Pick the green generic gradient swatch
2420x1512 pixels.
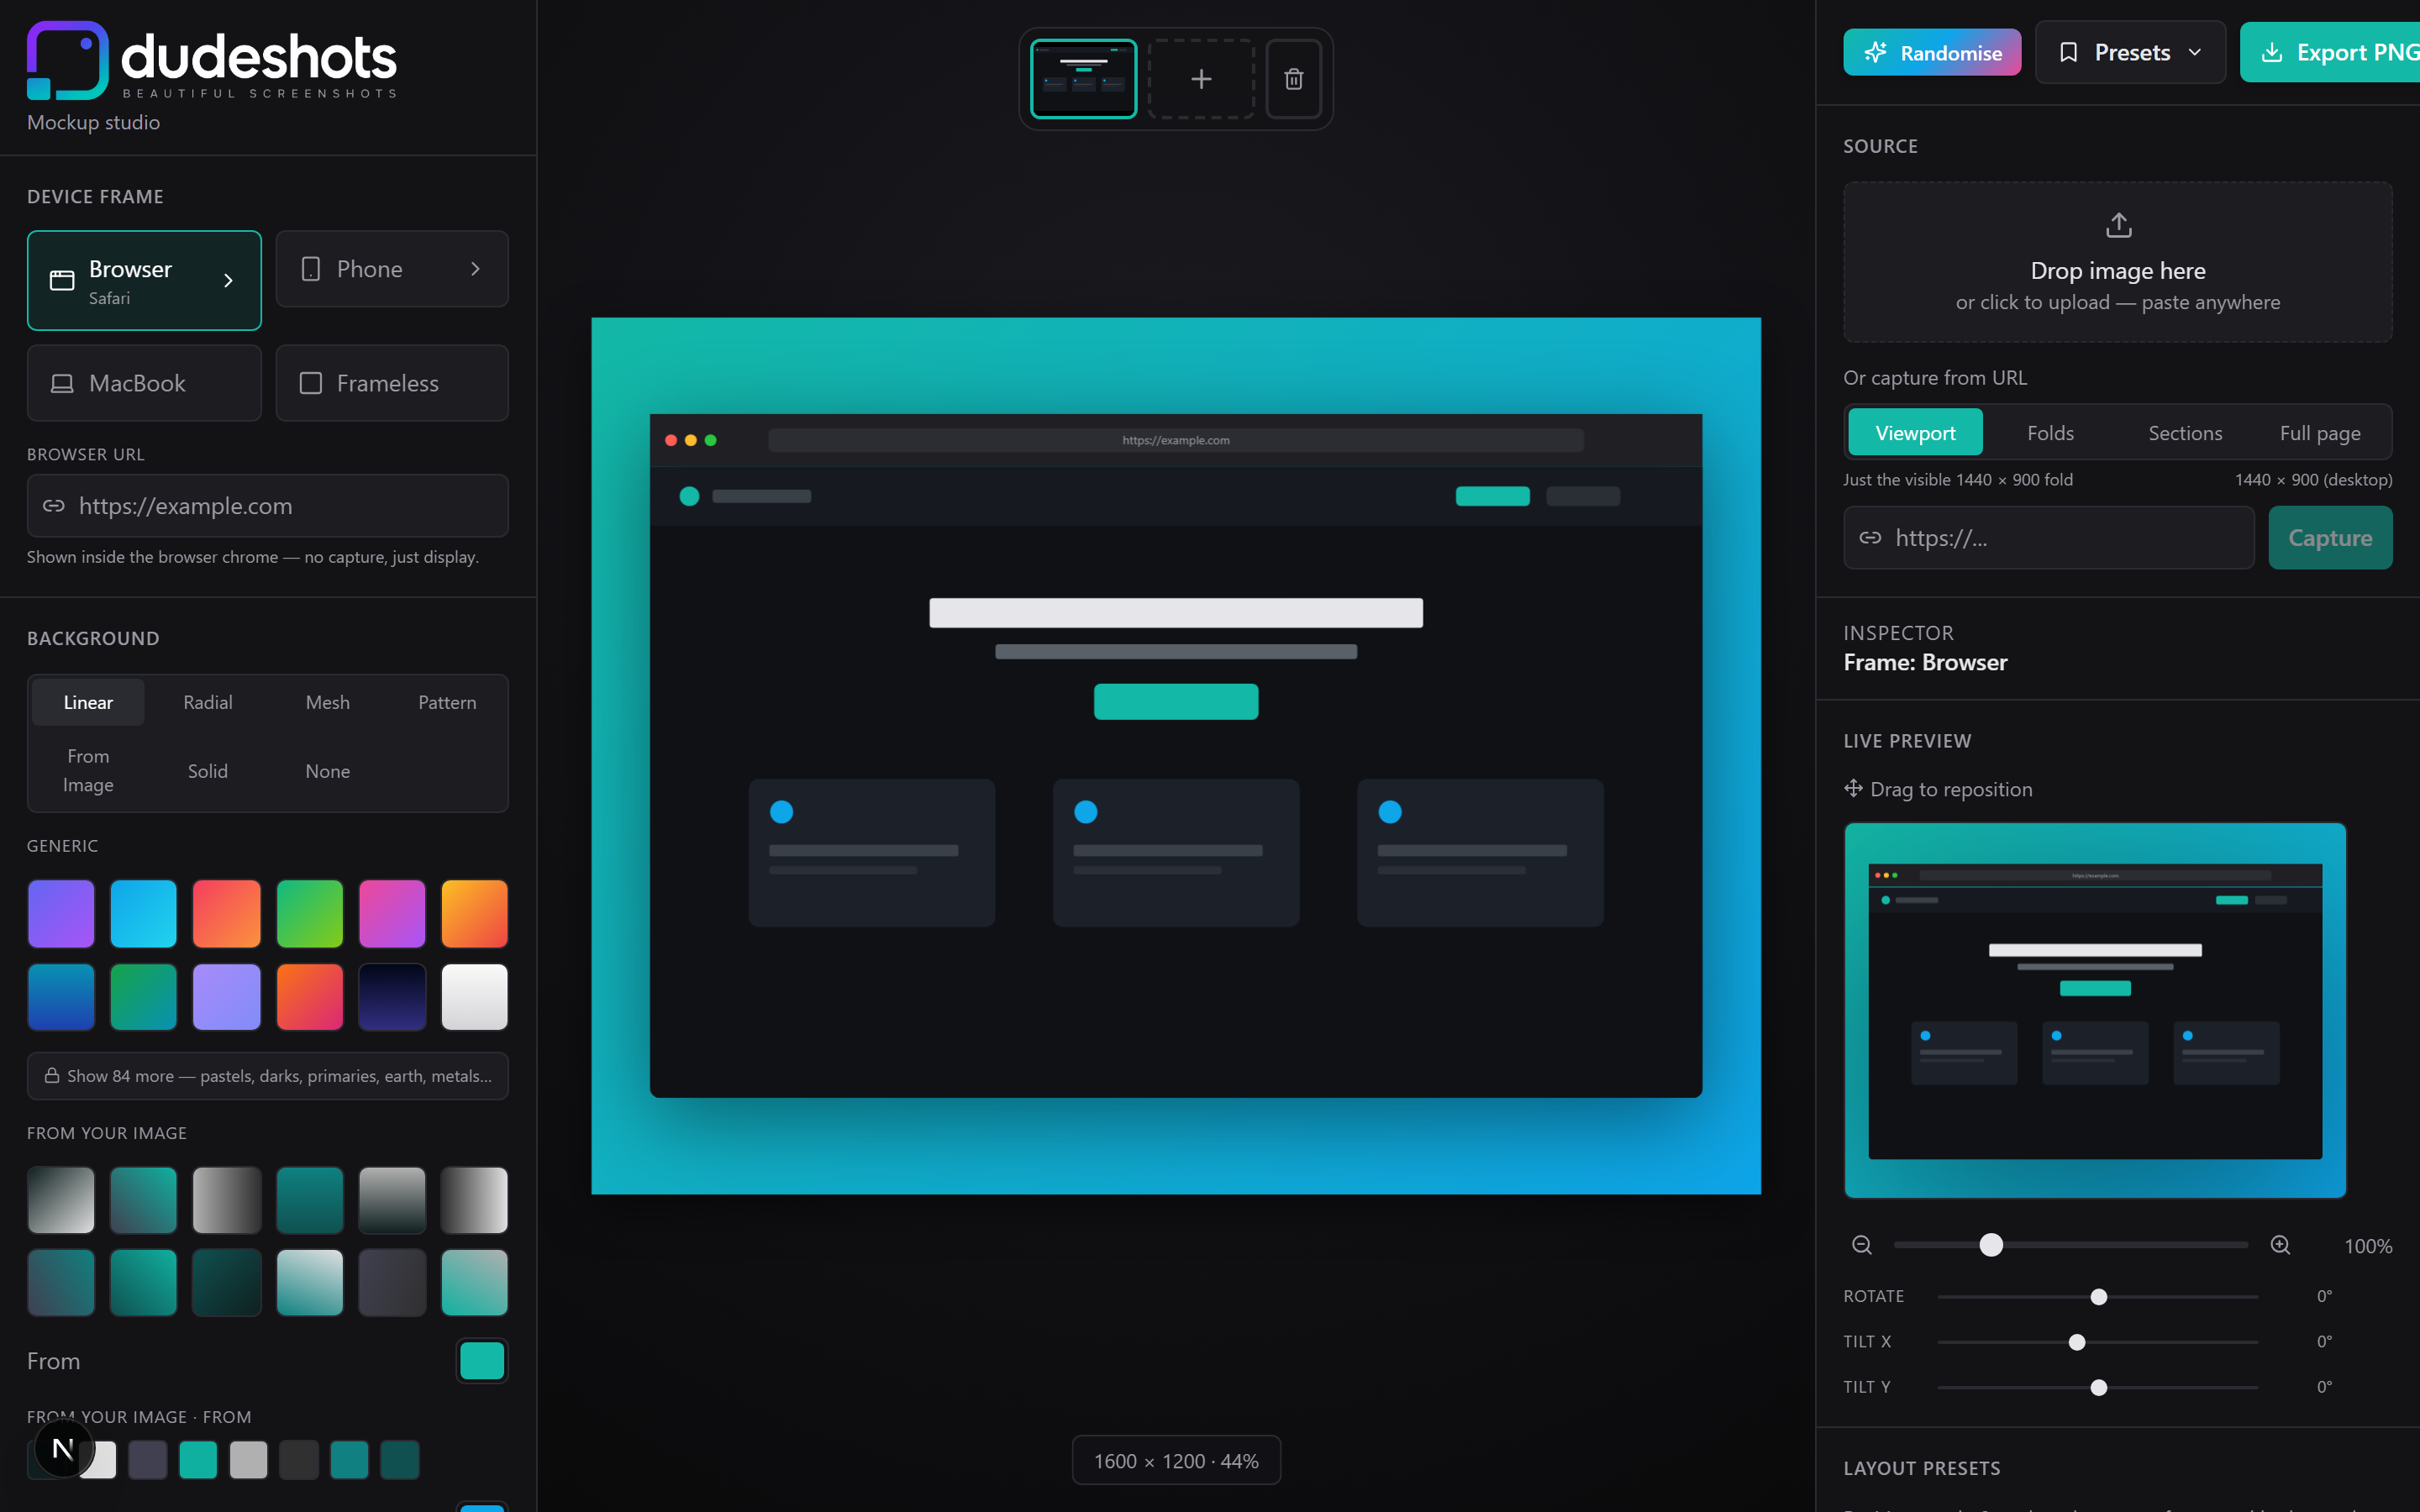[x=309, y=913]
